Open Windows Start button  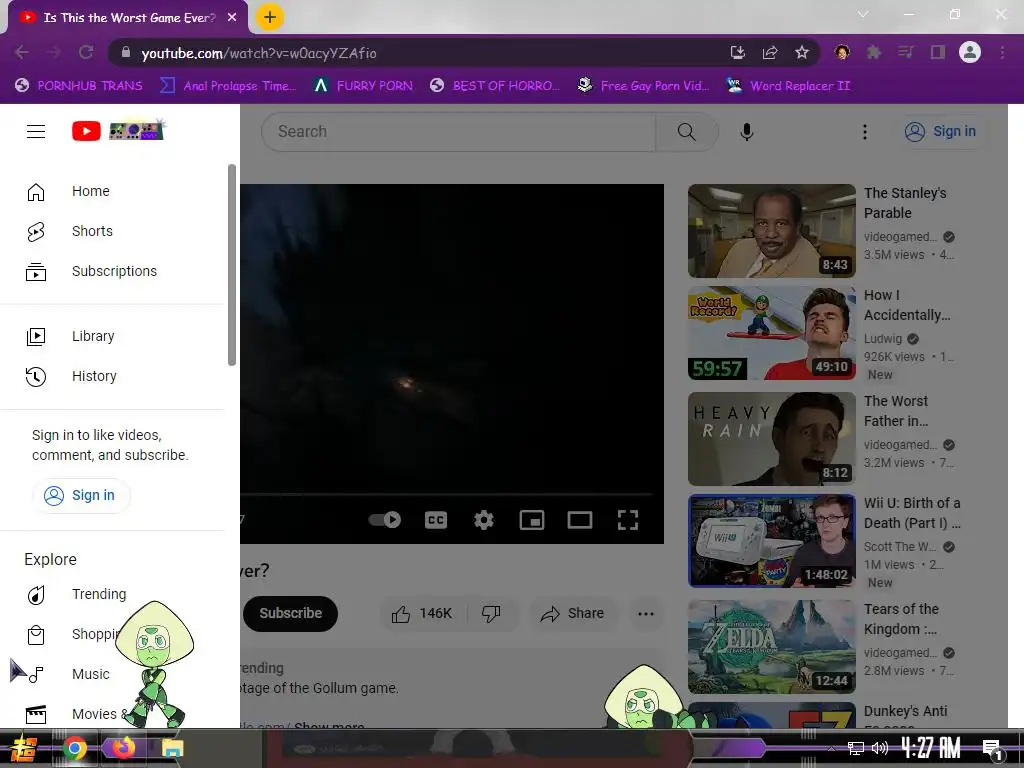(x=24, y=748)
